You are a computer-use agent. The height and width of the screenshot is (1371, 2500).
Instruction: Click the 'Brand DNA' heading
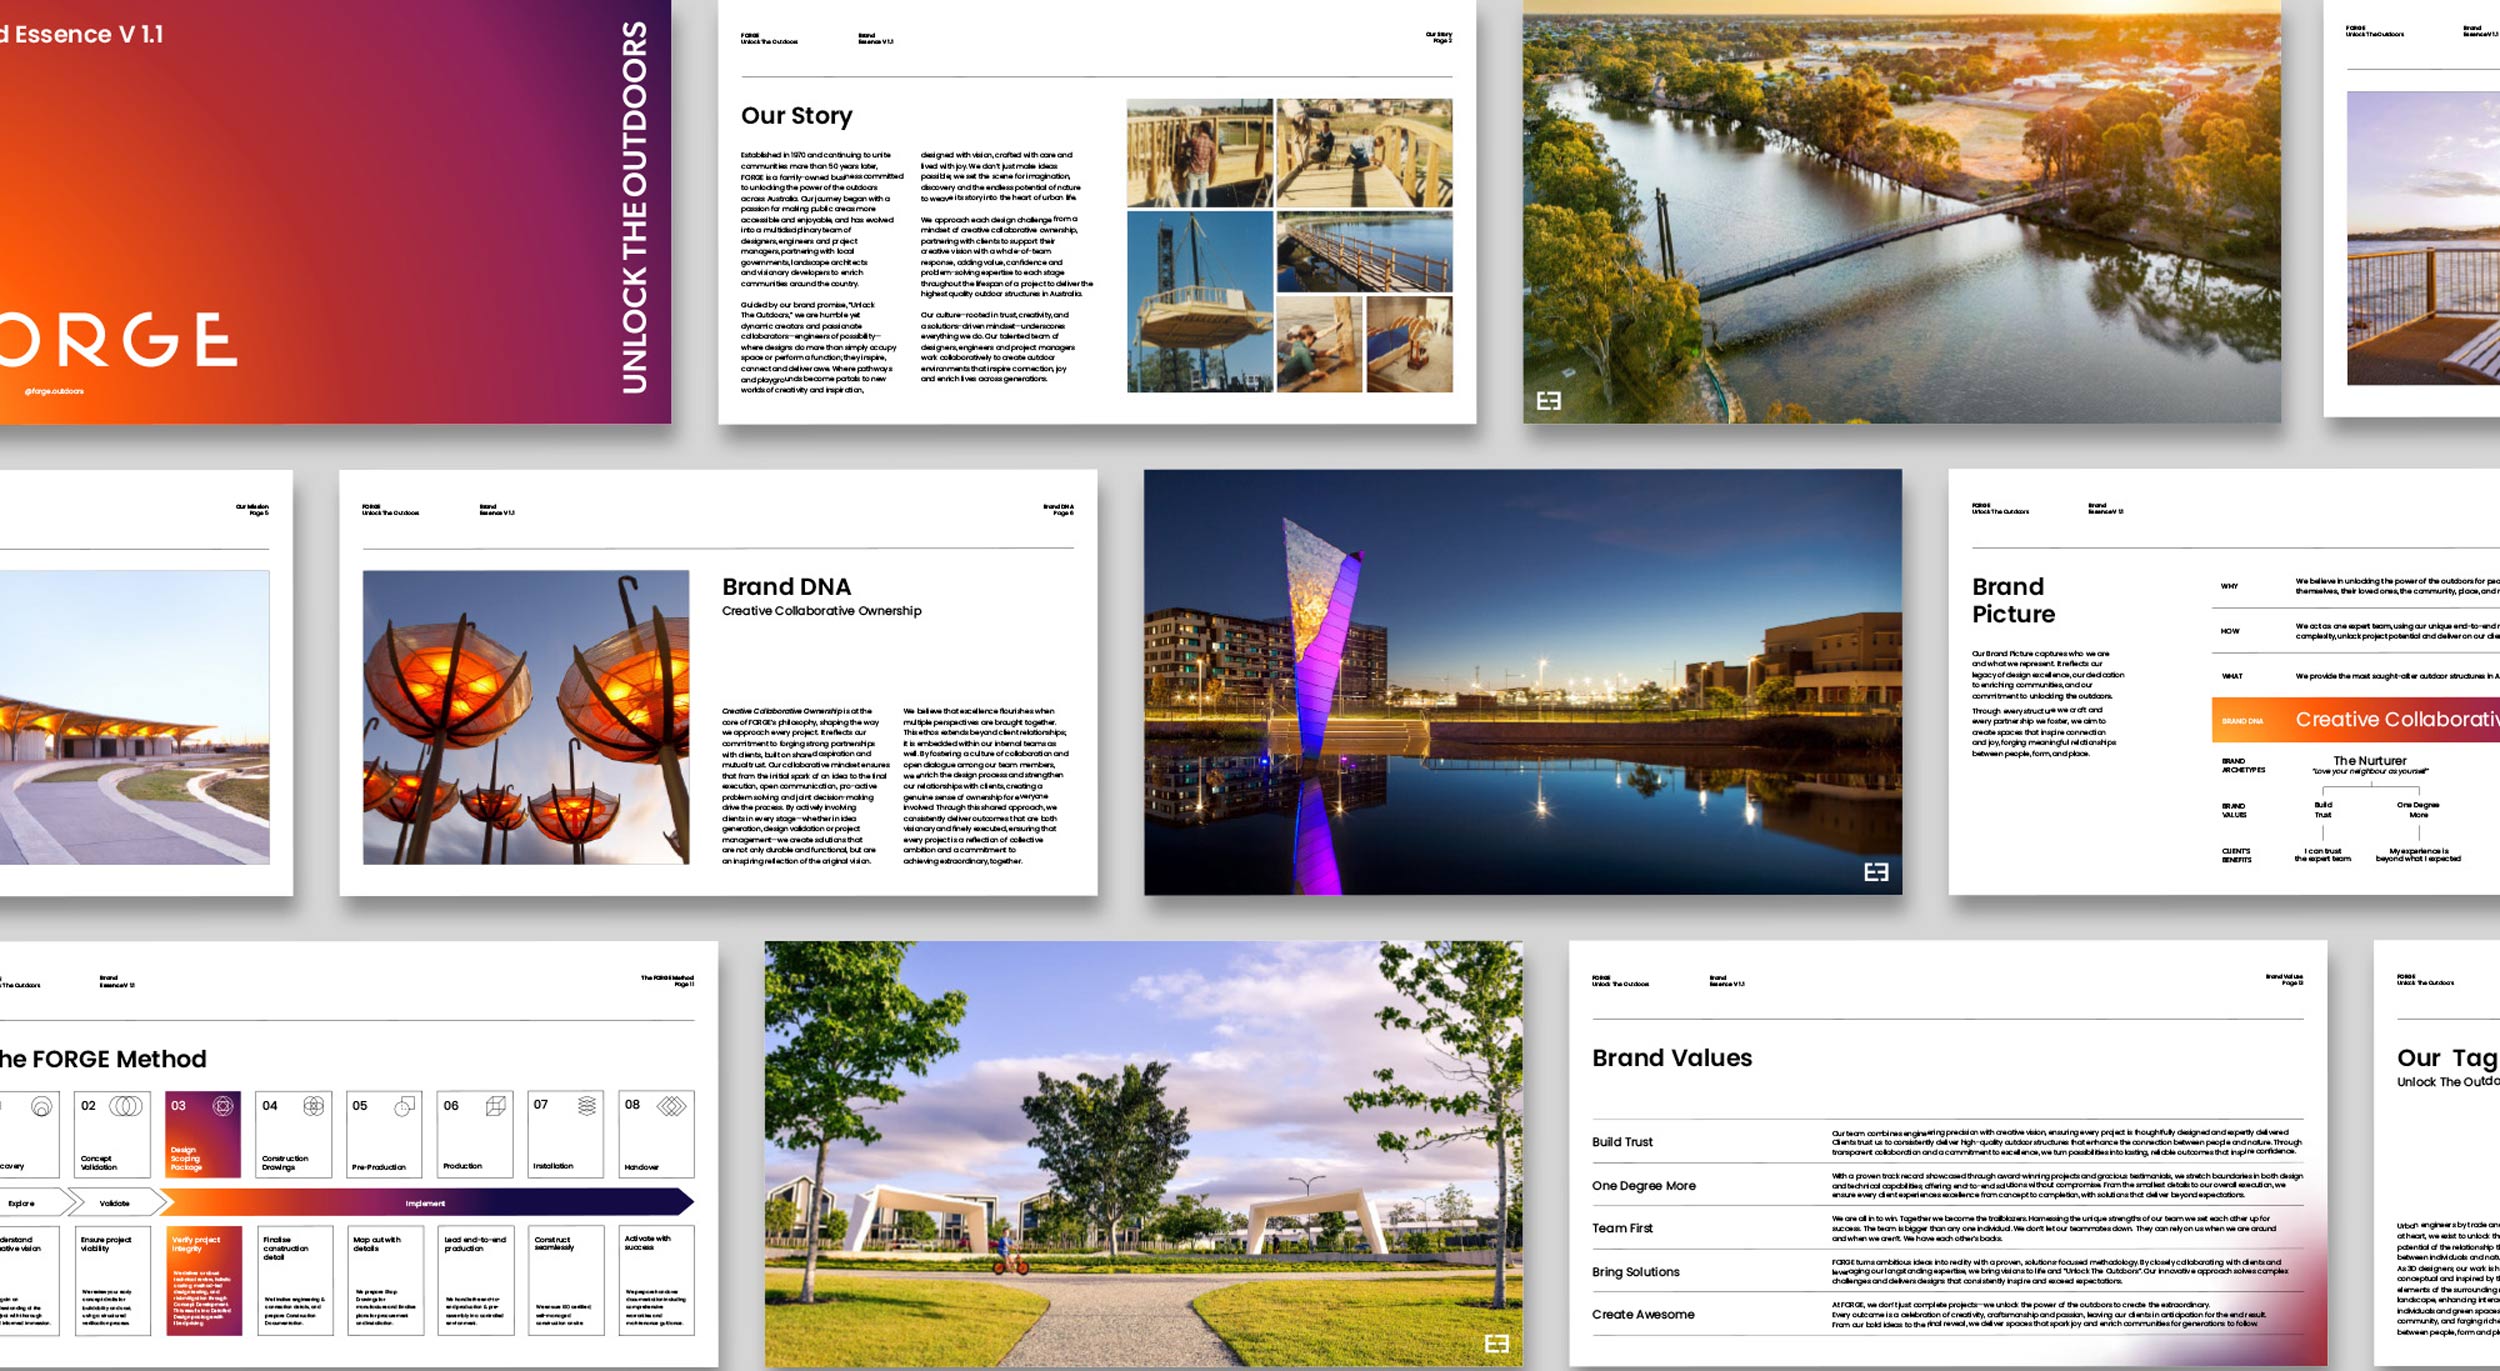pyautogui.click(x=787, y=587)
